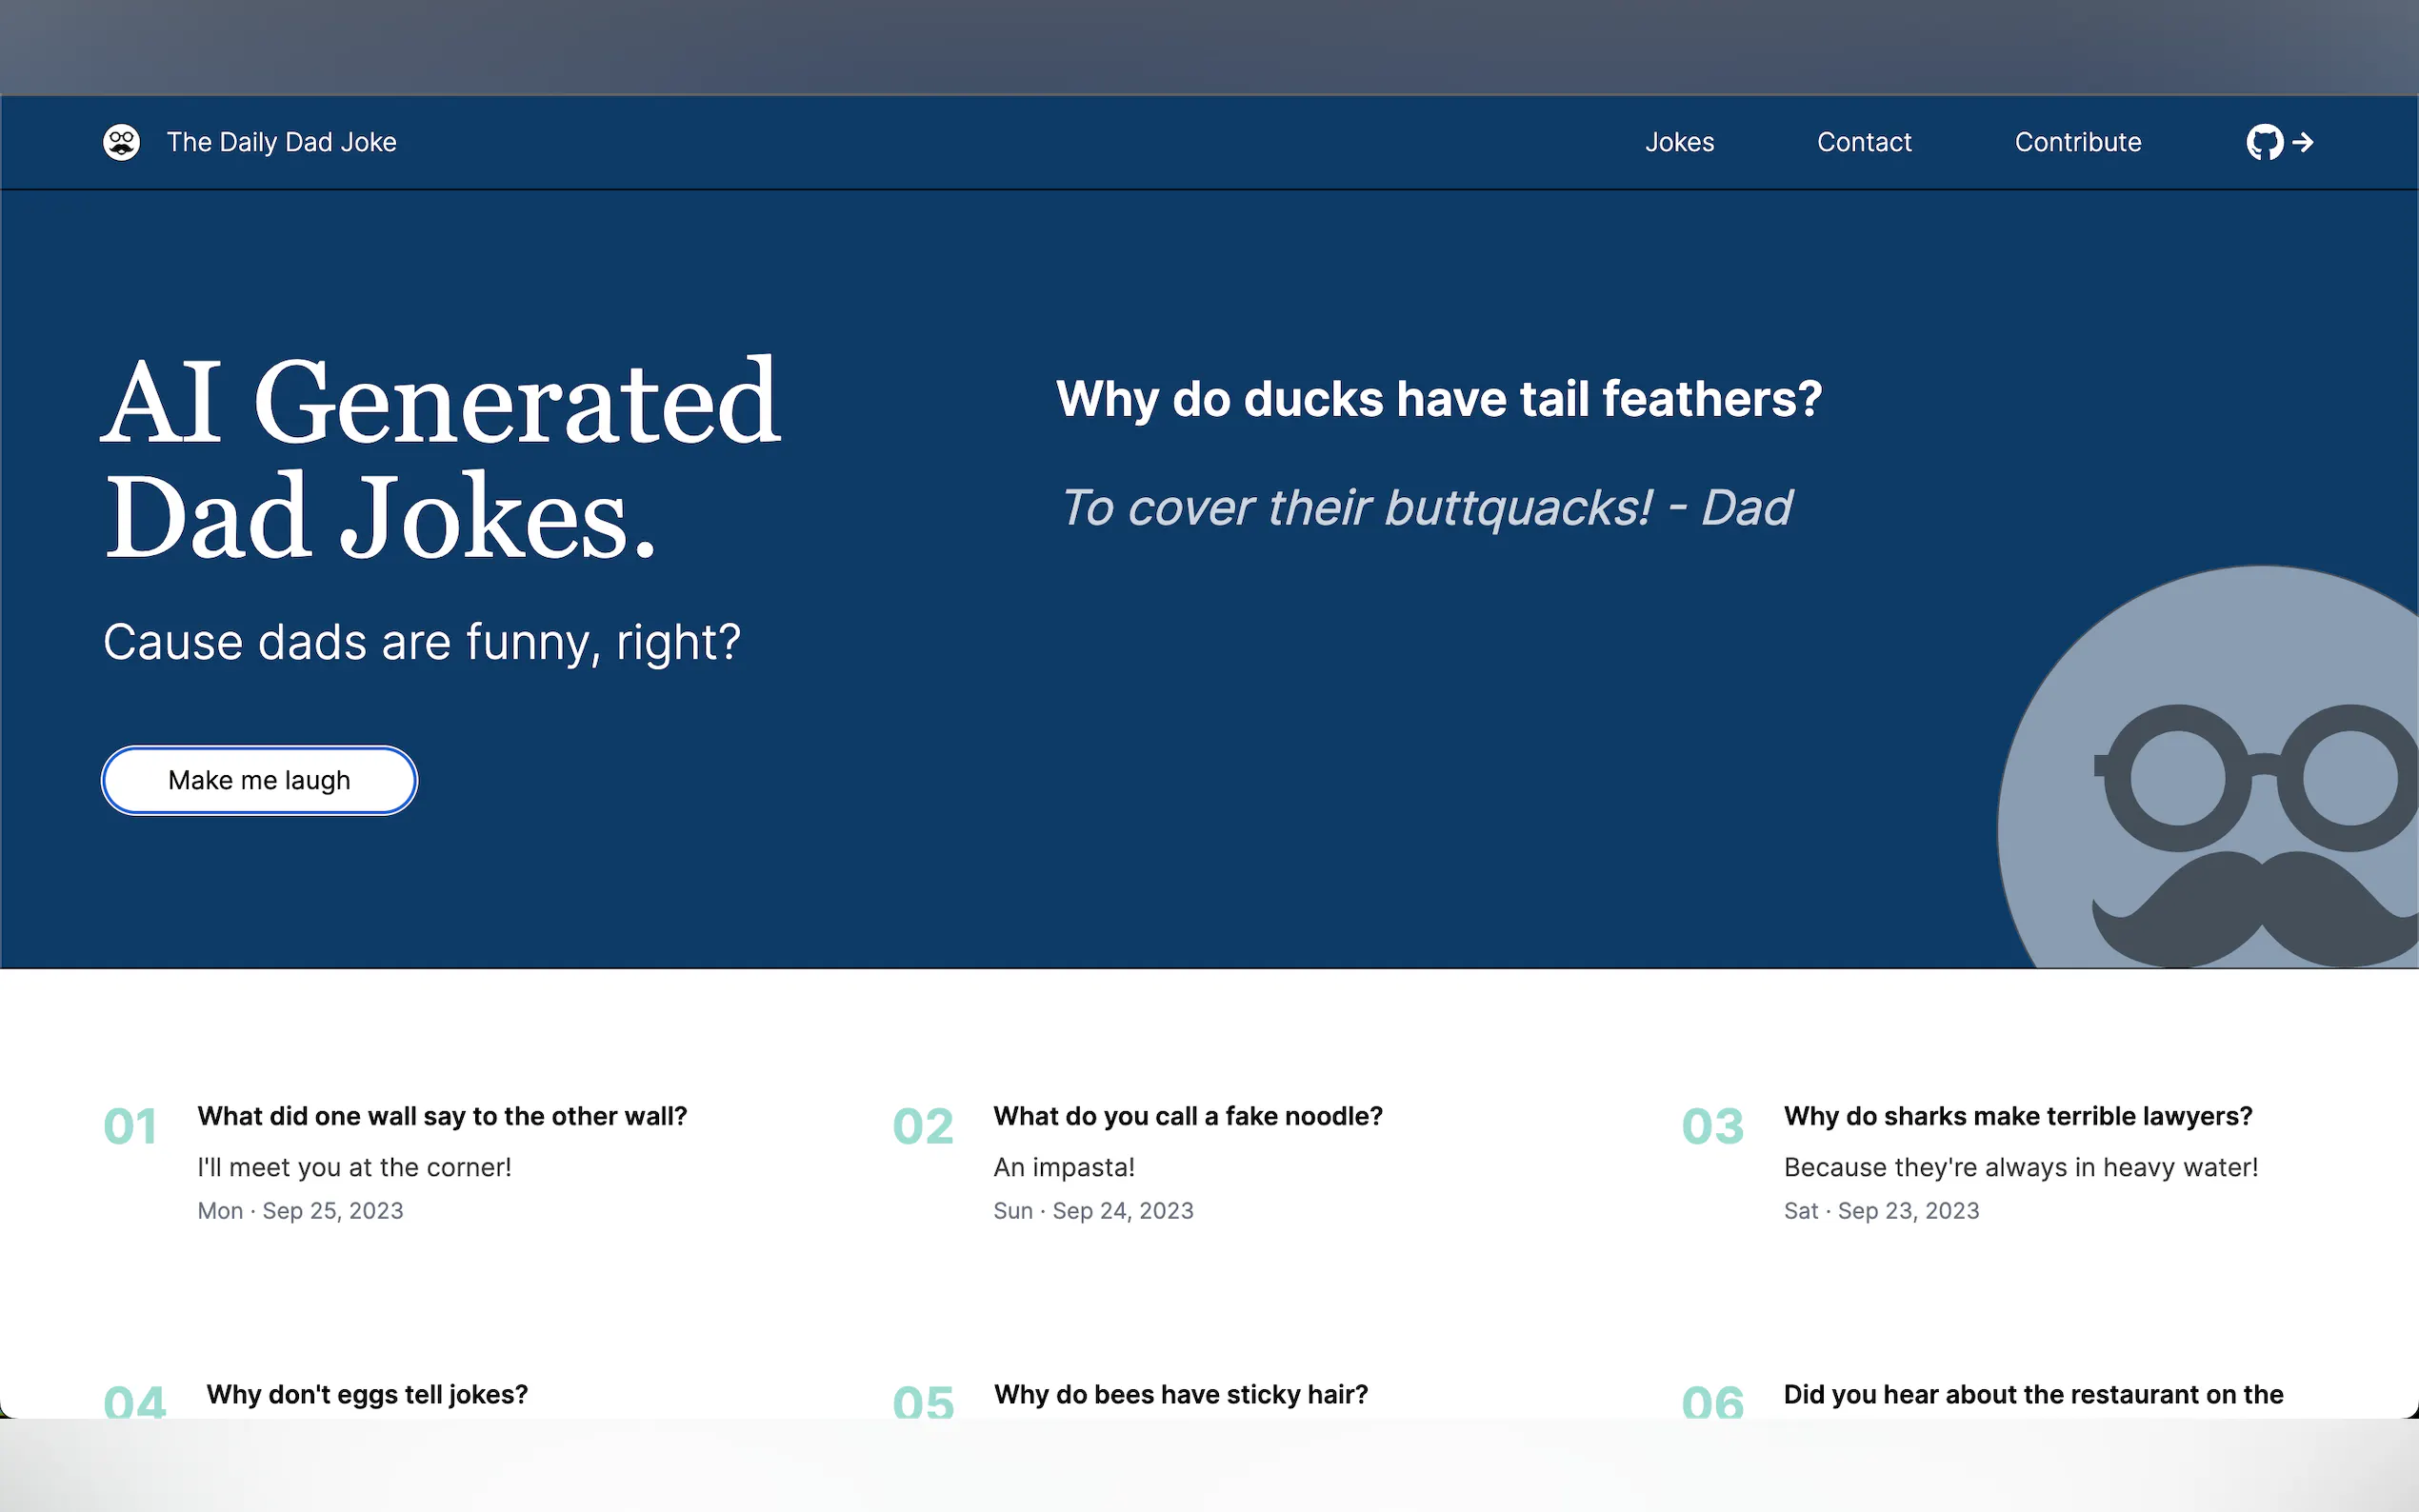
Task: Open the fake noodle joke title
Action: coord(1187,1116)
